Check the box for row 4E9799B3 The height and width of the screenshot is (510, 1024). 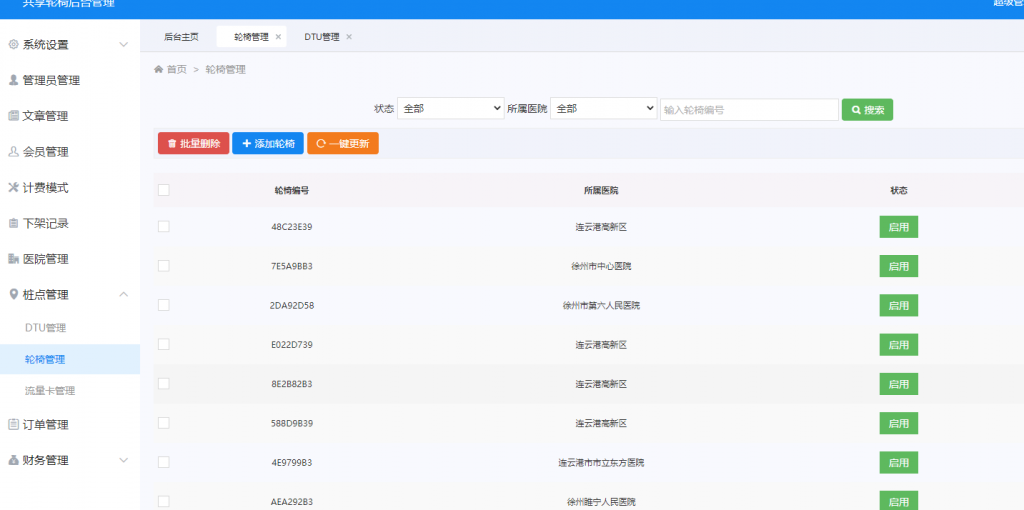(x=164, y=462)
